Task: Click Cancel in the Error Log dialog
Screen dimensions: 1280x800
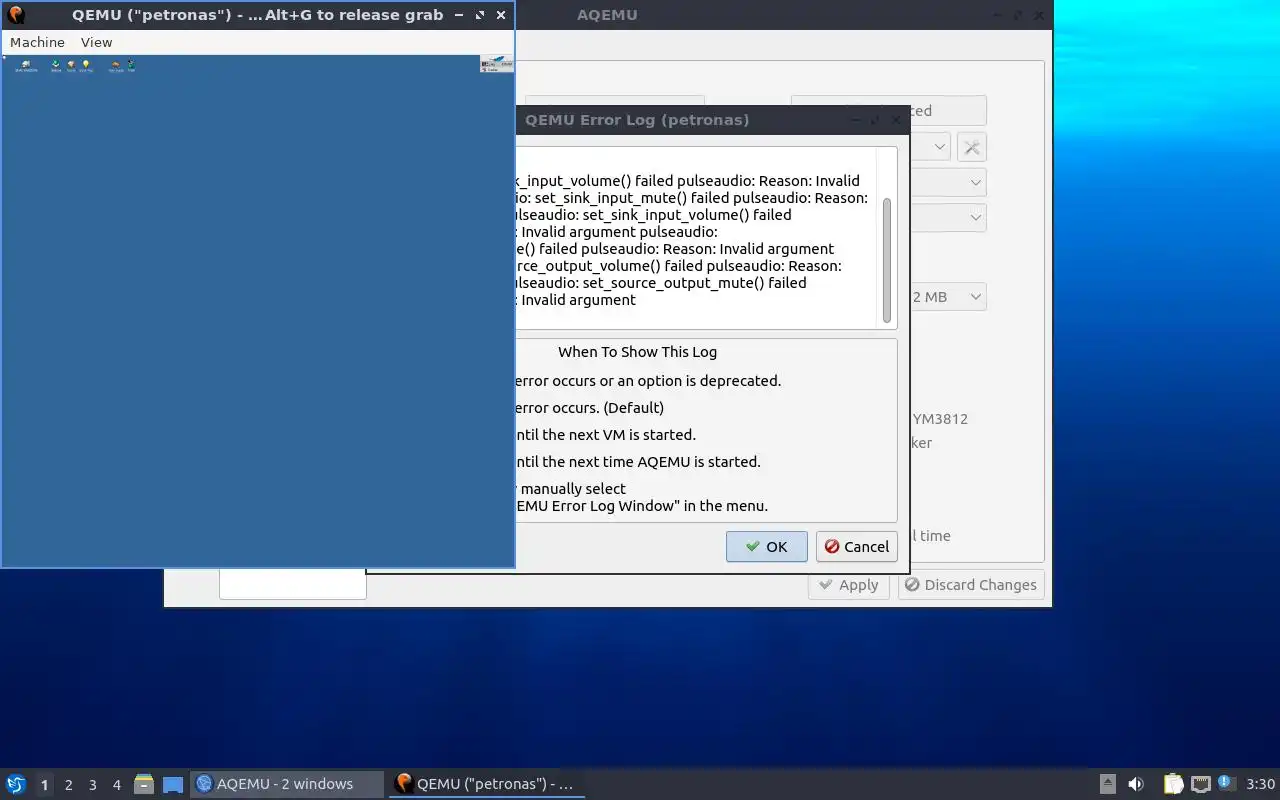Action: 856,547
